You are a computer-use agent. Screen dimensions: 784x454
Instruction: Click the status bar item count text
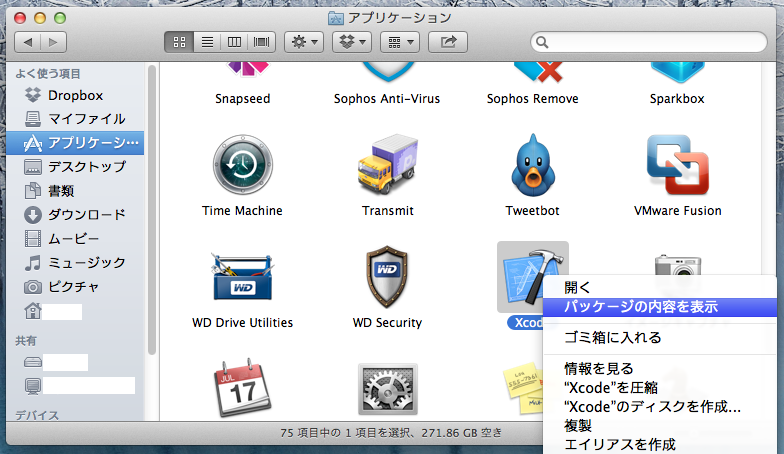tap(391, 433)
